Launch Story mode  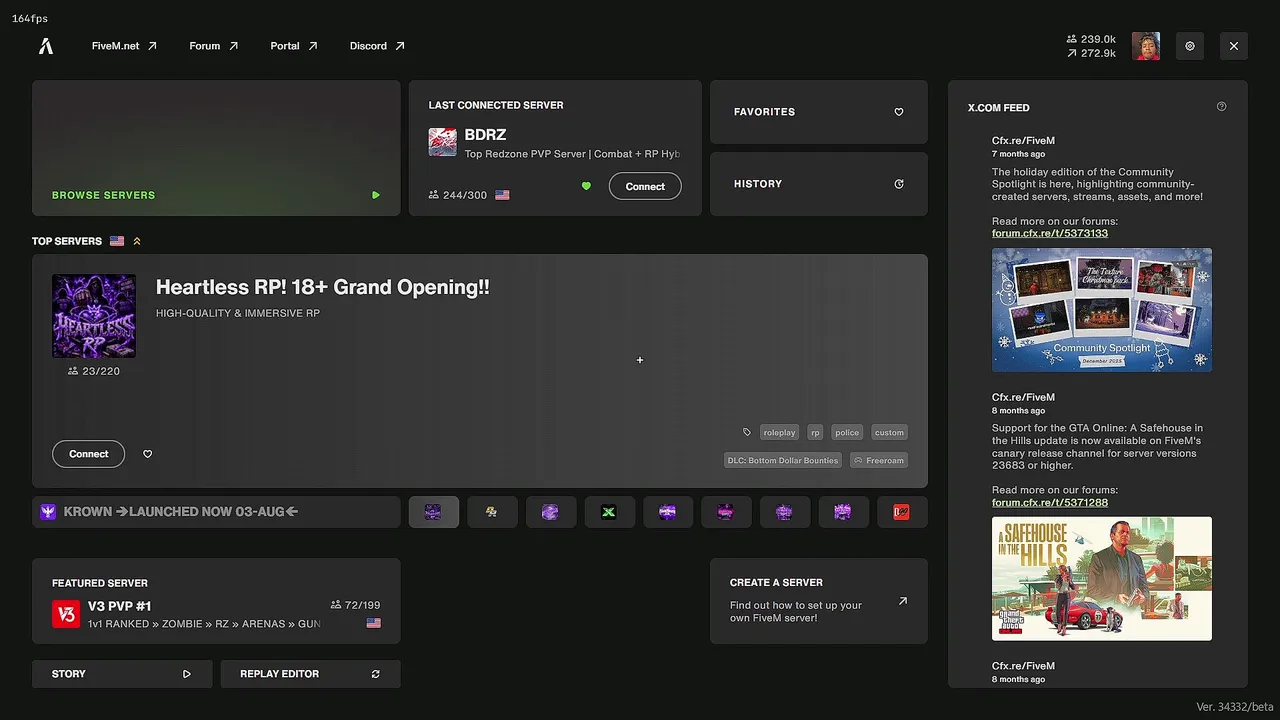[x=122, y=674]
